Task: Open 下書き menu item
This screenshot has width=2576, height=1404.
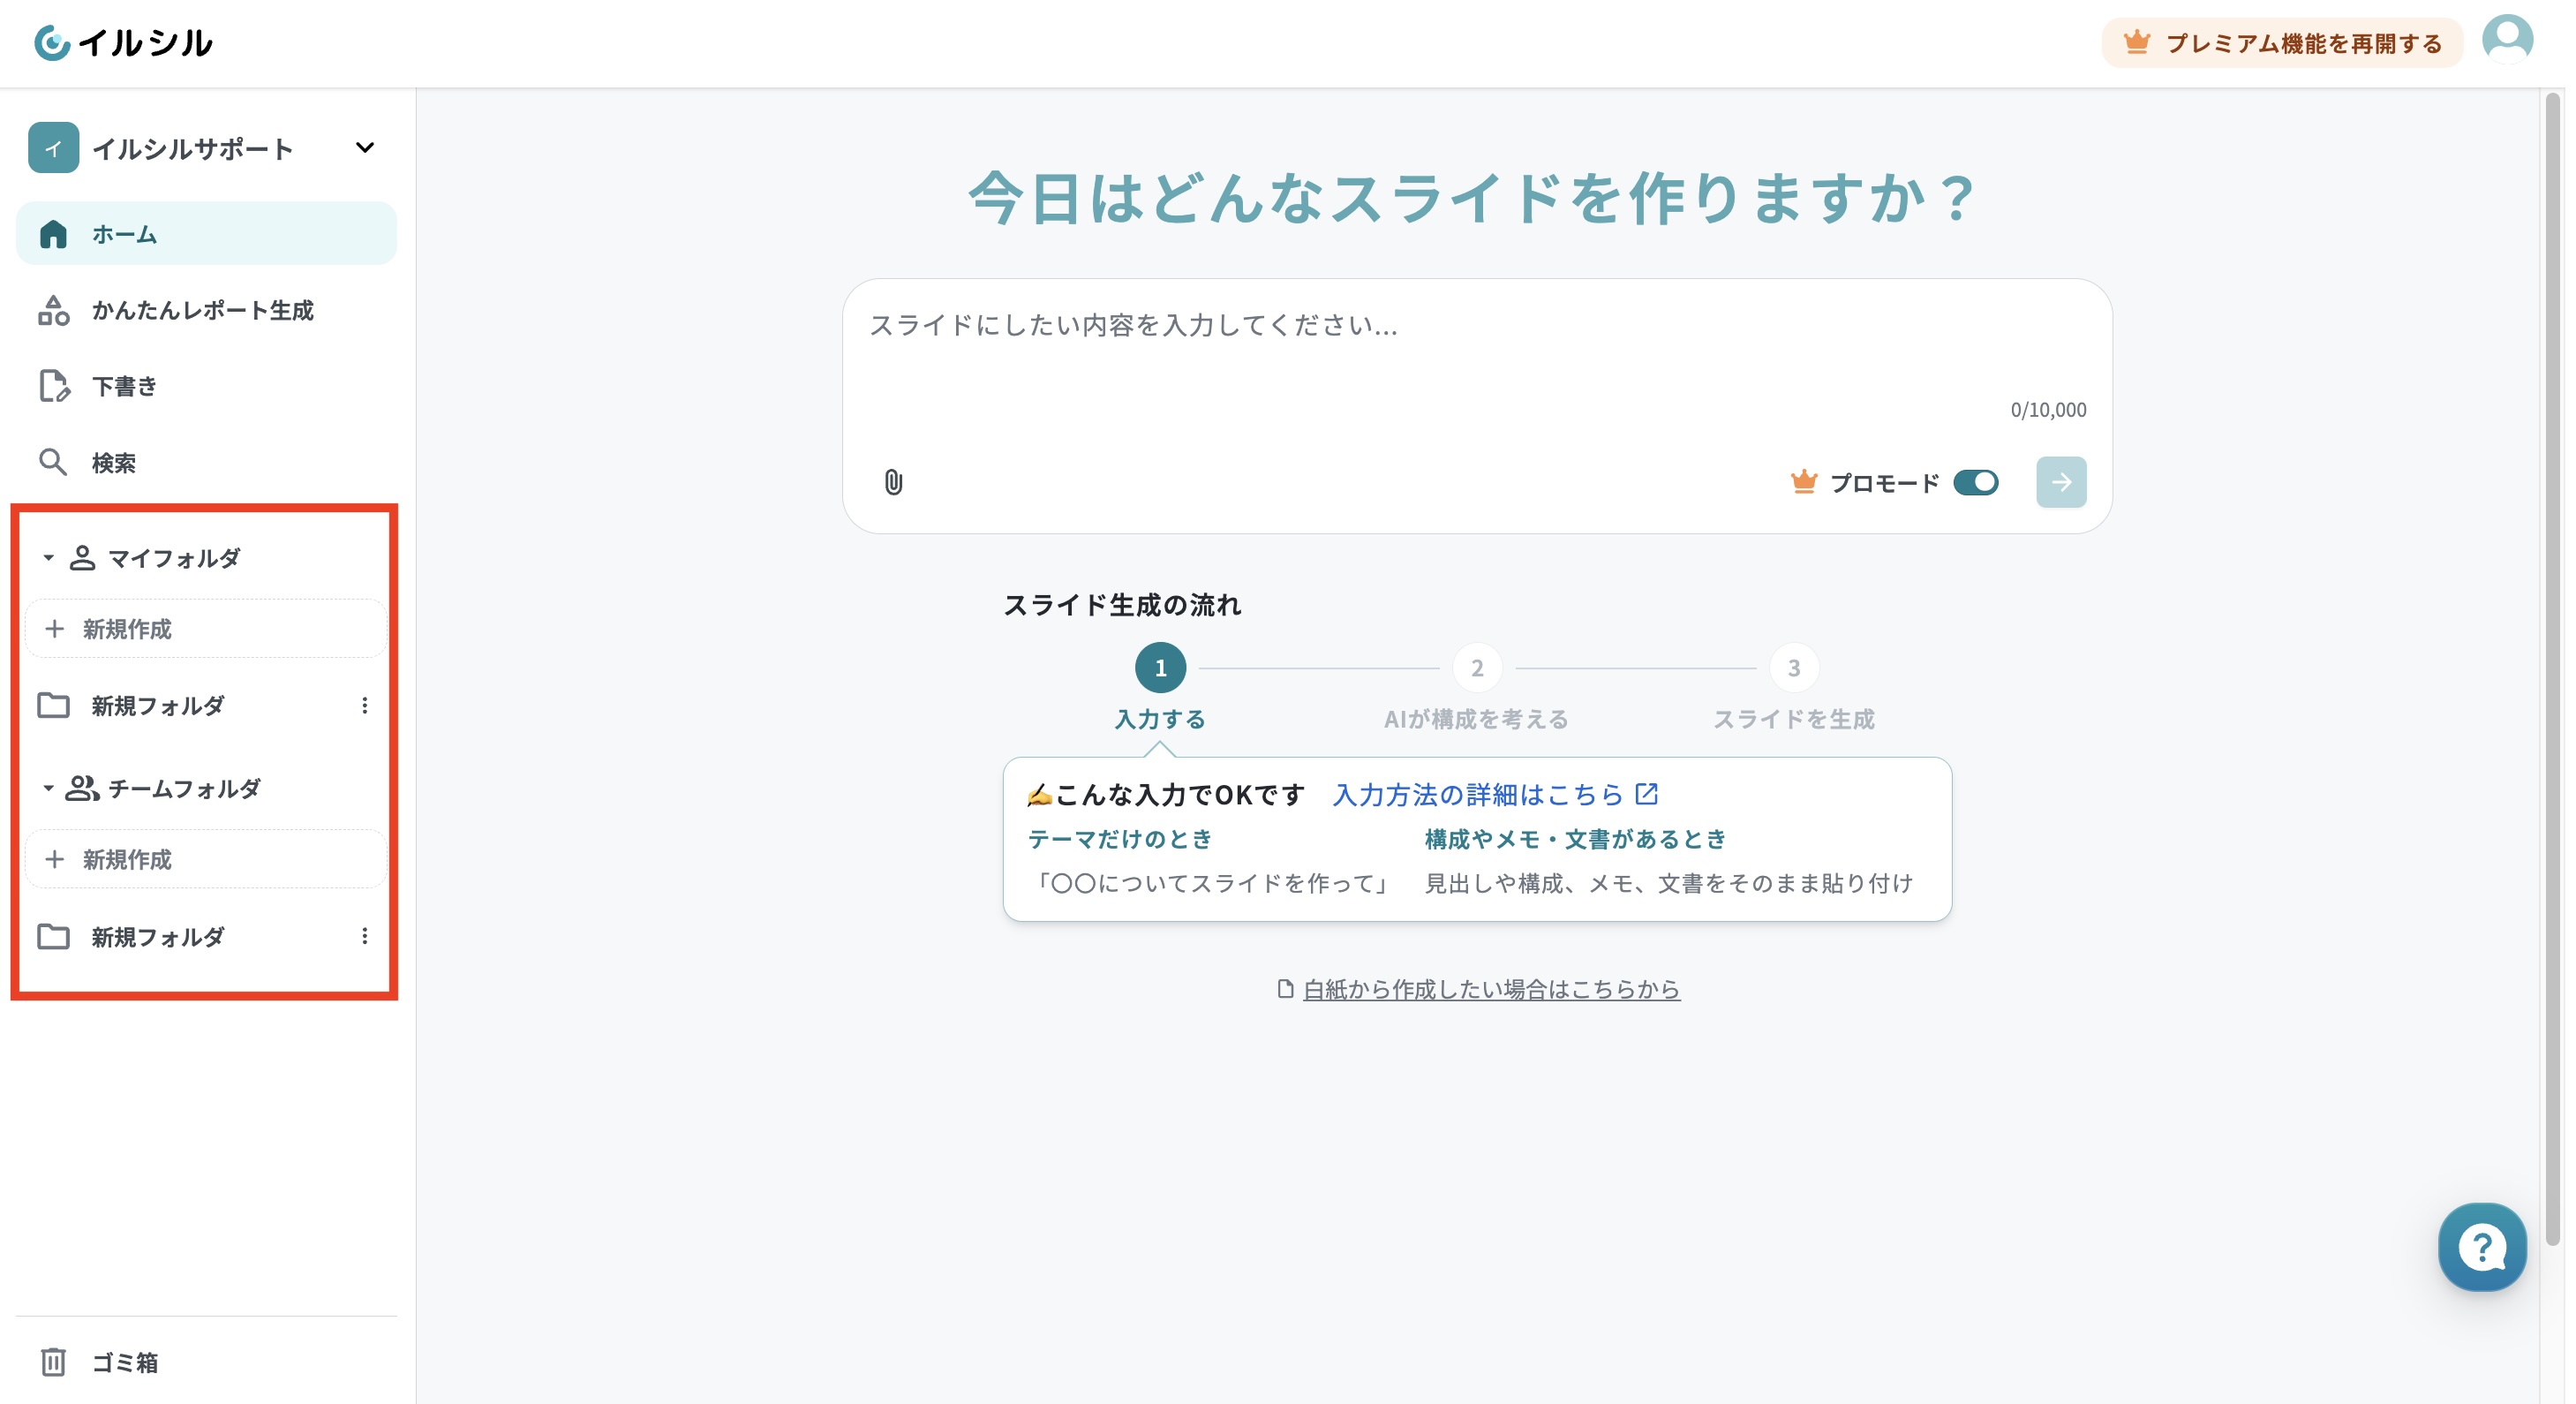Action: 206,386
